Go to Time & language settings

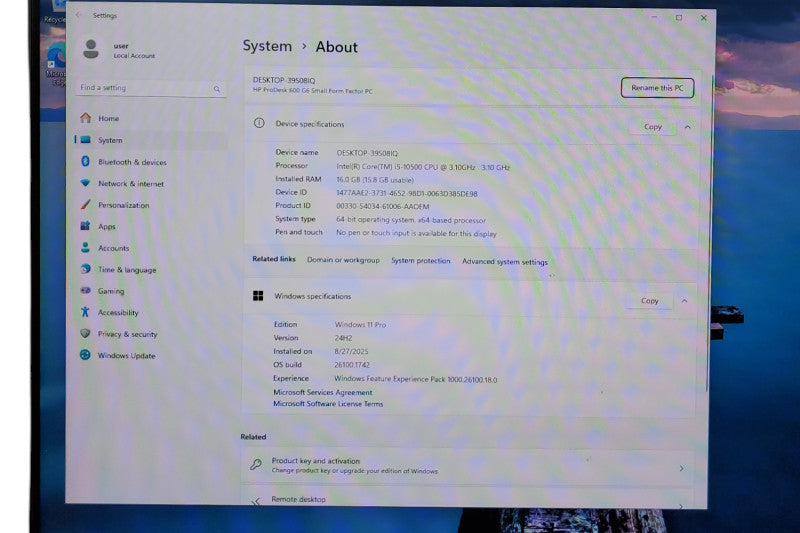coord(127,270)
